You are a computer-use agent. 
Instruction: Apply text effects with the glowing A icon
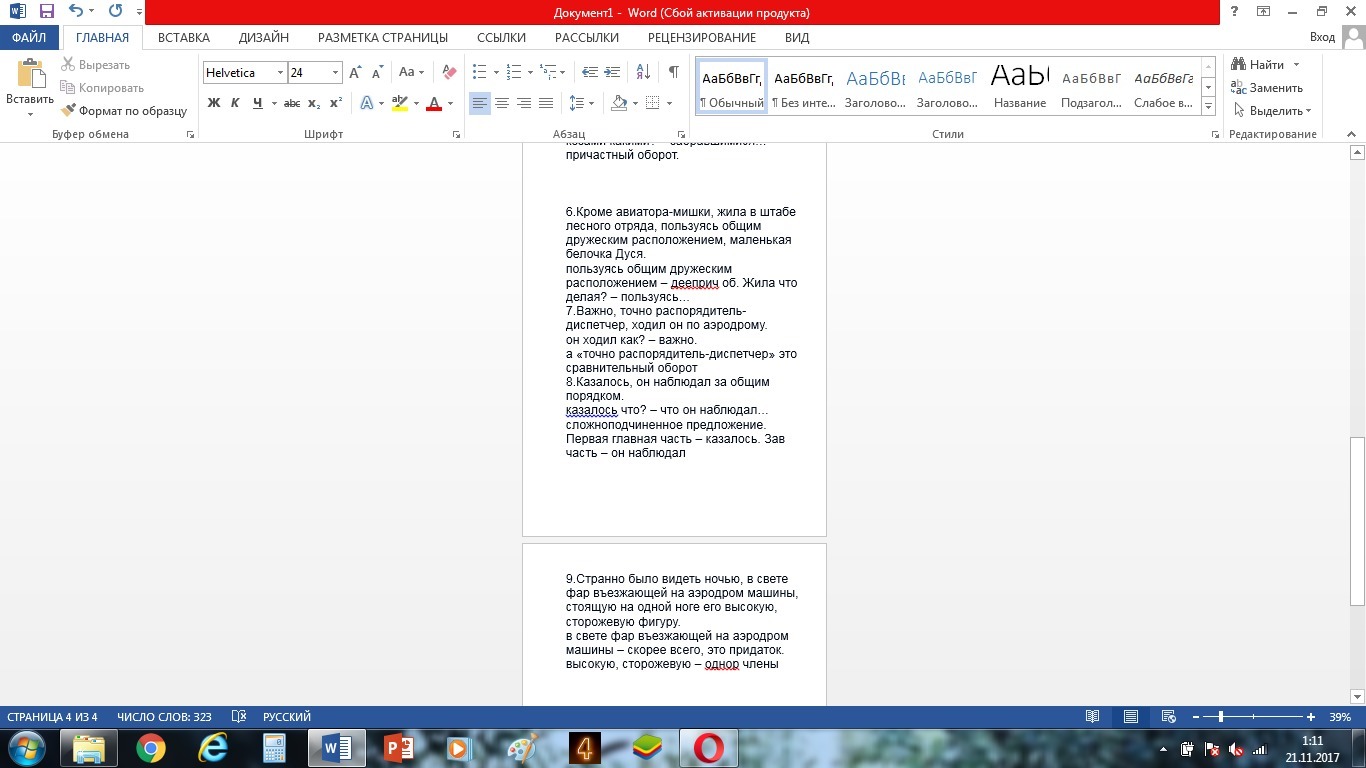point(367,103)
